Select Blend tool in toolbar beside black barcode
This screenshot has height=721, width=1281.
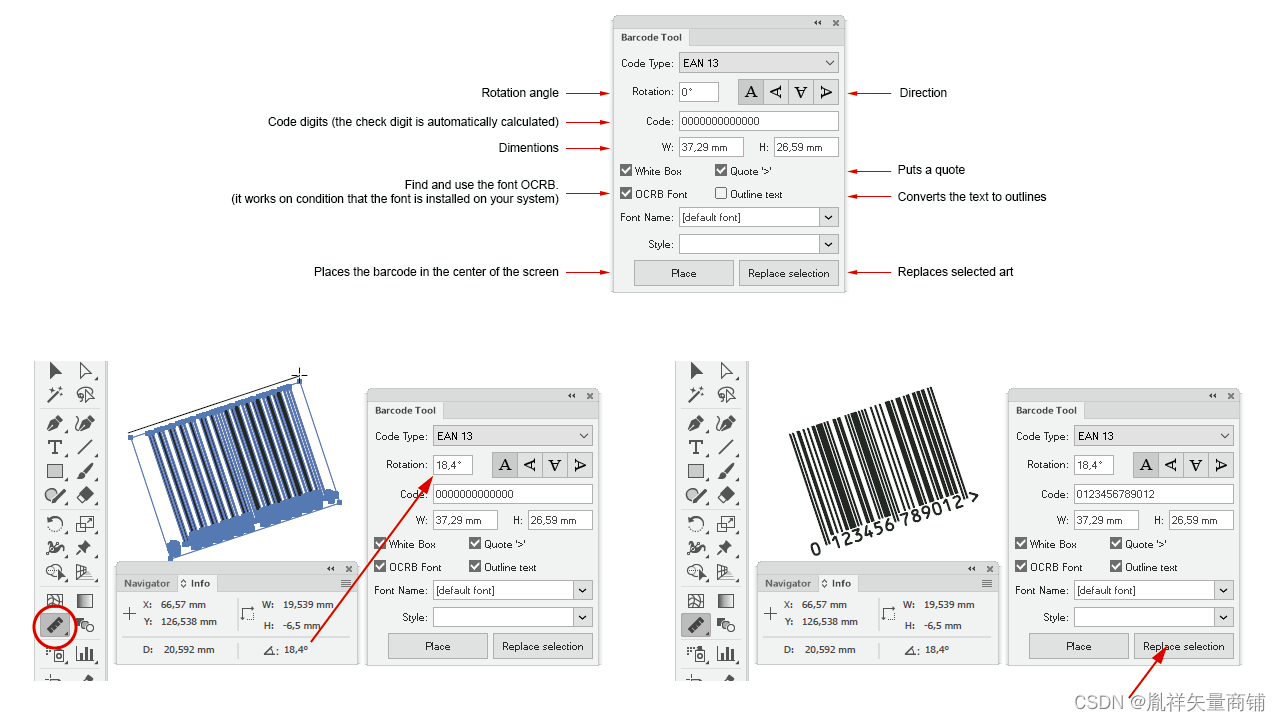tap(726, 626)
